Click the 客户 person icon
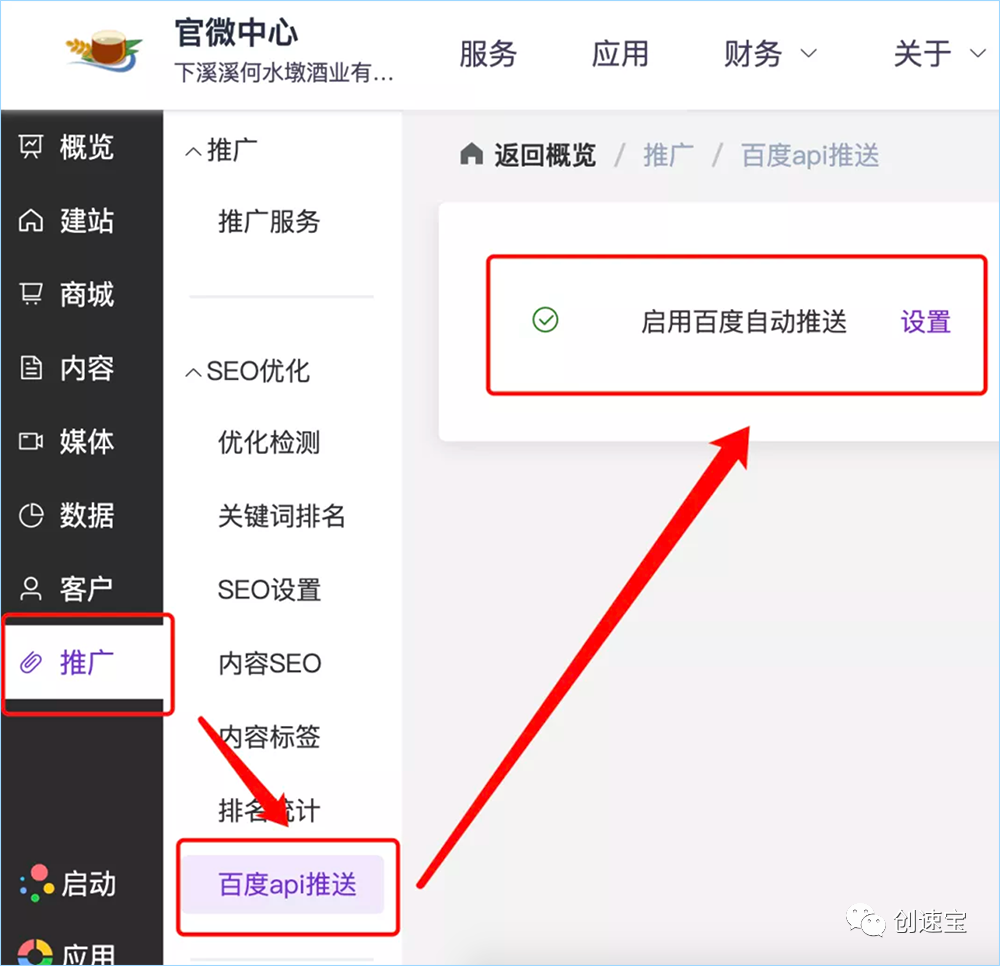The height and width of the screenshot is (966, 1000). coord(31,589)
